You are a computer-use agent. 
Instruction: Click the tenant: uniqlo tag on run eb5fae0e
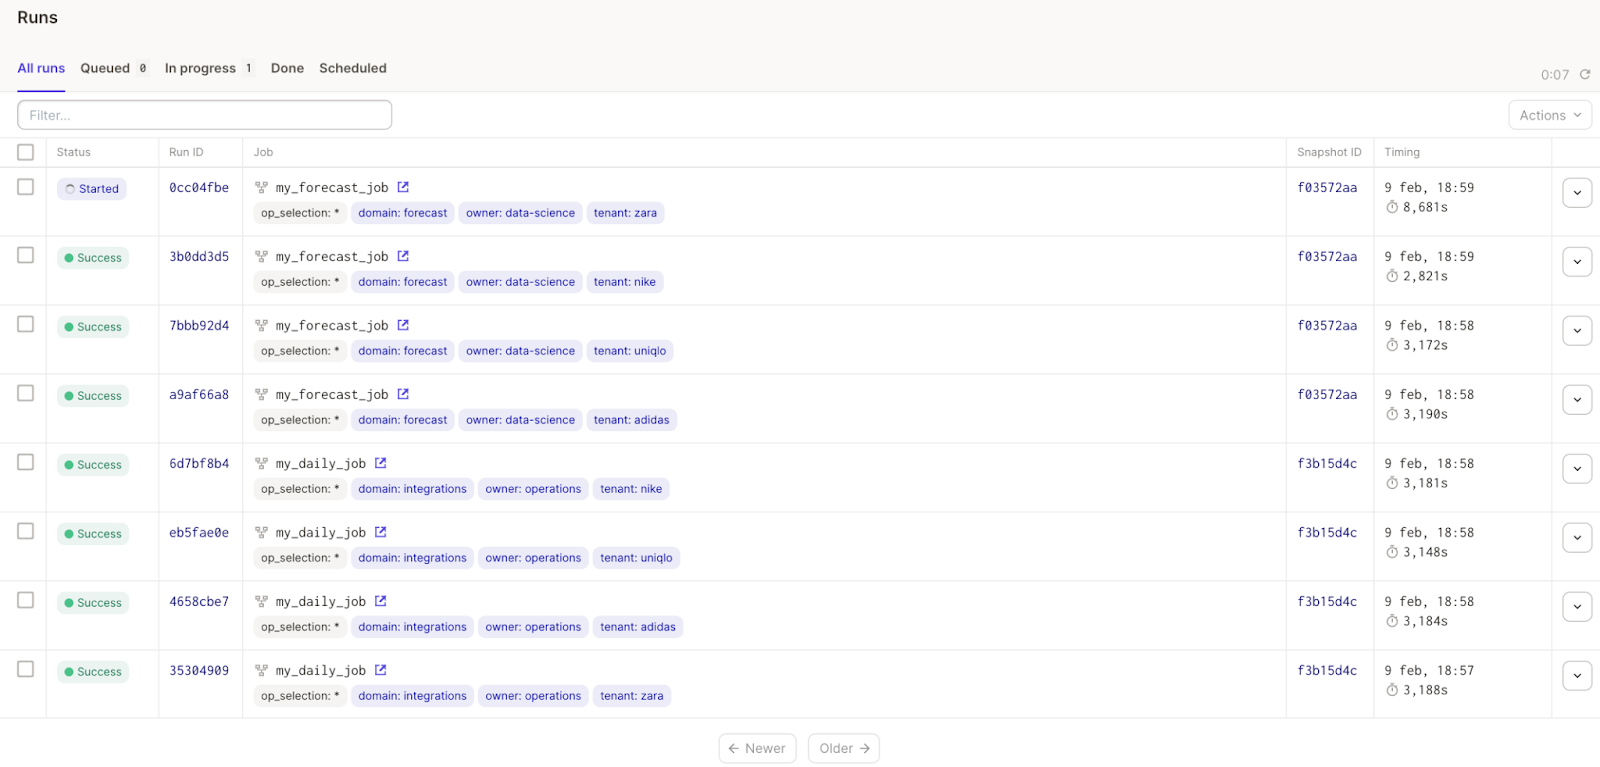coord(636,558)
